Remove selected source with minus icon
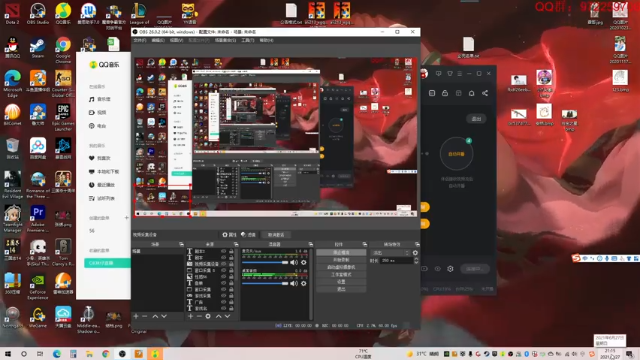 [x=199, y=316]
